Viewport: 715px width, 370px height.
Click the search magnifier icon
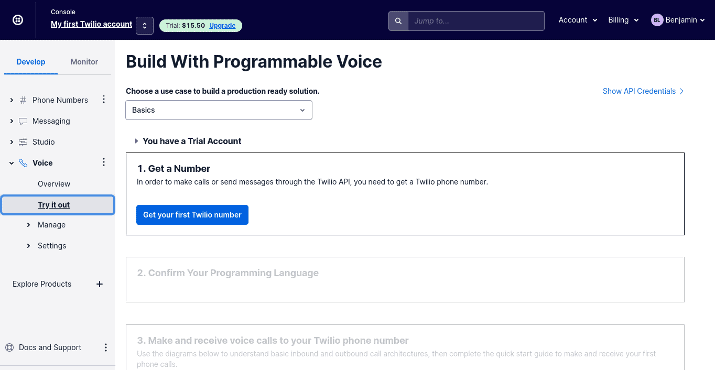(x=398, y=21)
